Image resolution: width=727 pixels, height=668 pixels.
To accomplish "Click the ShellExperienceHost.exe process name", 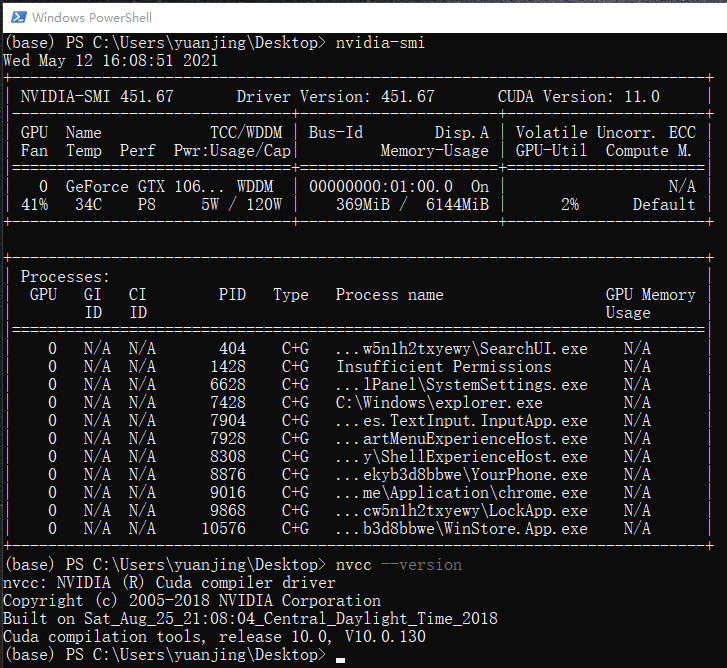I will pos(462,457).
